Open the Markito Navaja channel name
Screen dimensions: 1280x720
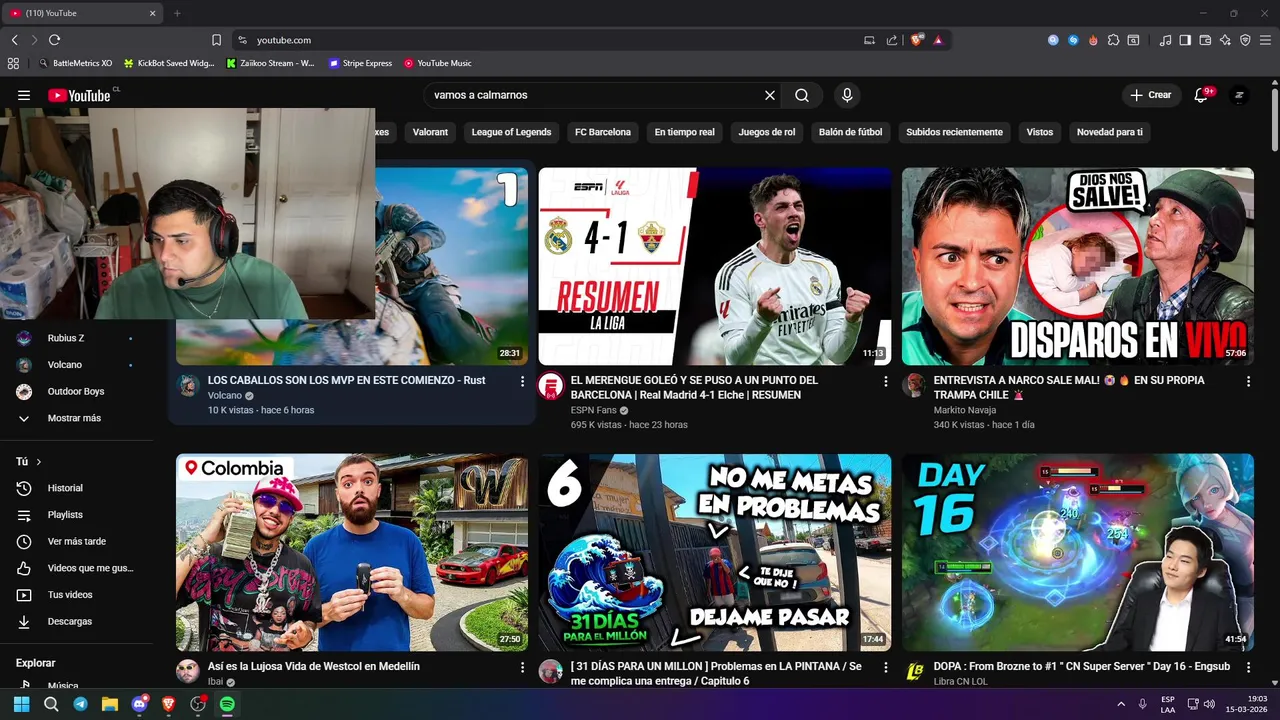(965, 410)
